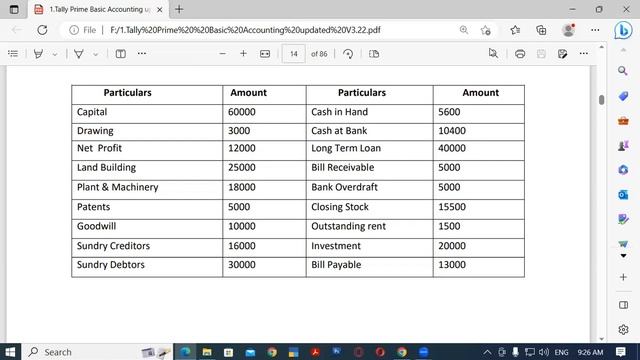This screenshot has height=360, width=640.
Task: Print the PDF document
Action: pyautogui.click(x=520, y=53)
